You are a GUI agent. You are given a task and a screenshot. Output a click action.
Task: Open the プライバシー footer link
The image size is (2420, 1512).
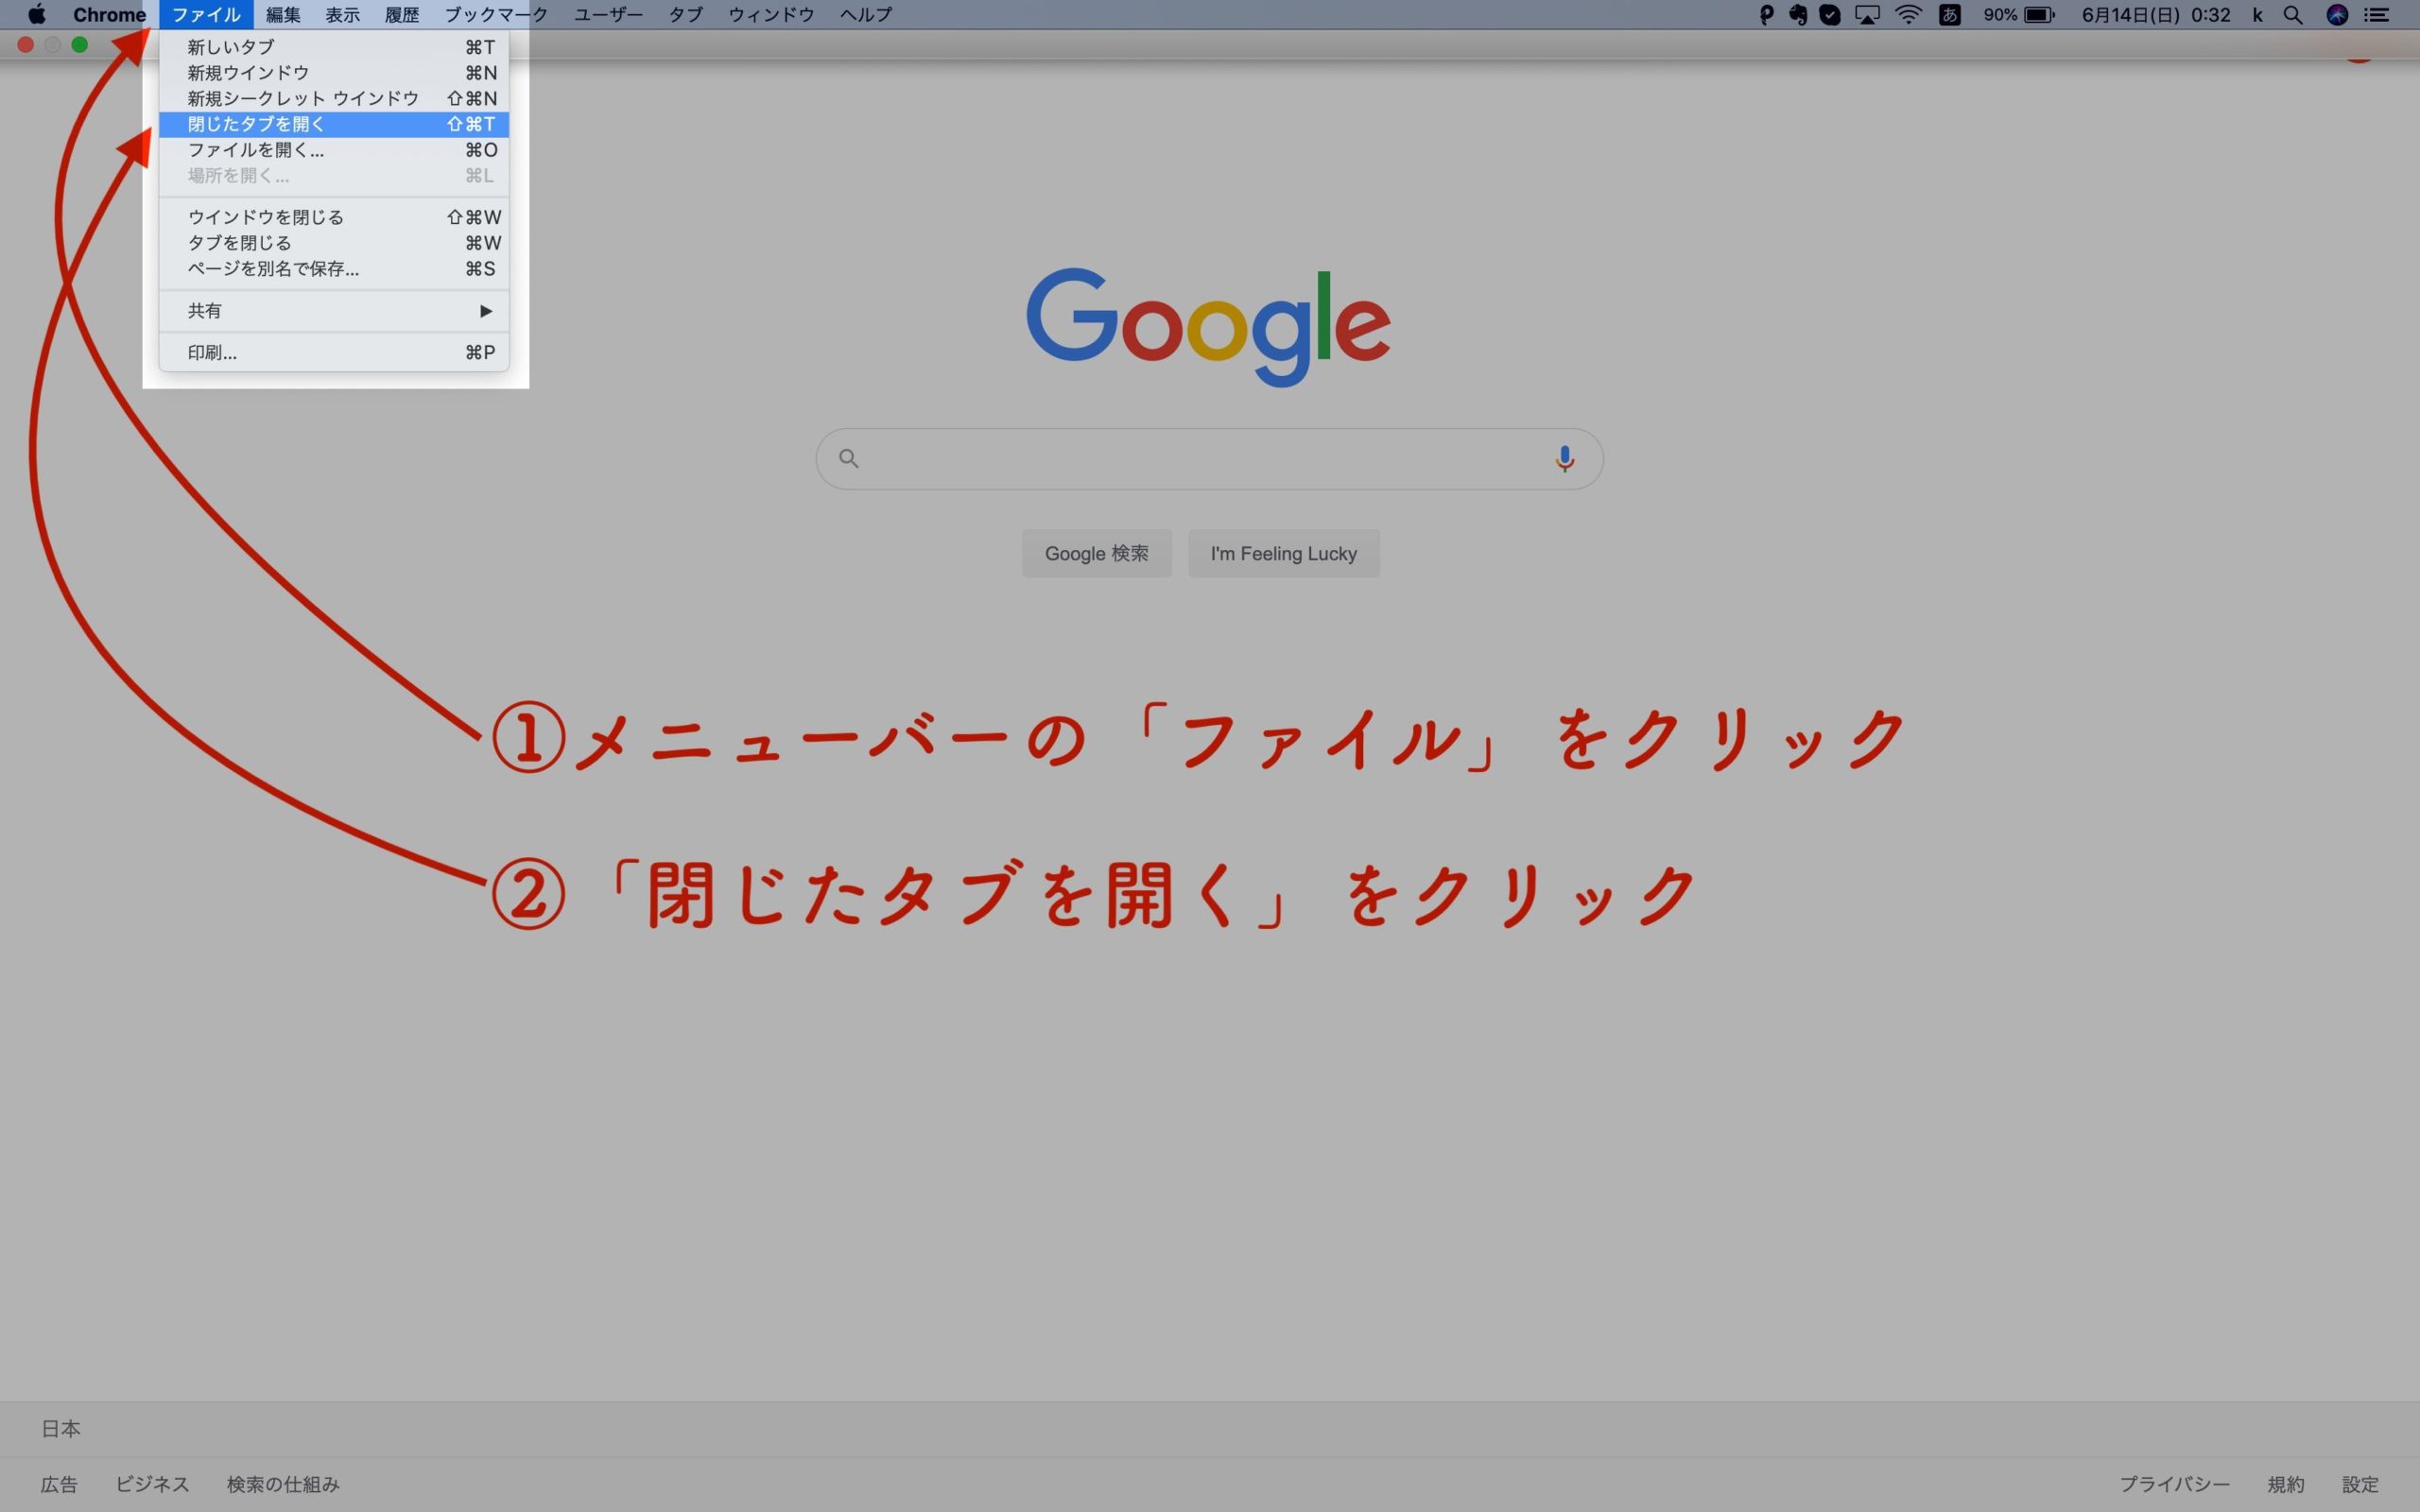coord(2174,1484)
